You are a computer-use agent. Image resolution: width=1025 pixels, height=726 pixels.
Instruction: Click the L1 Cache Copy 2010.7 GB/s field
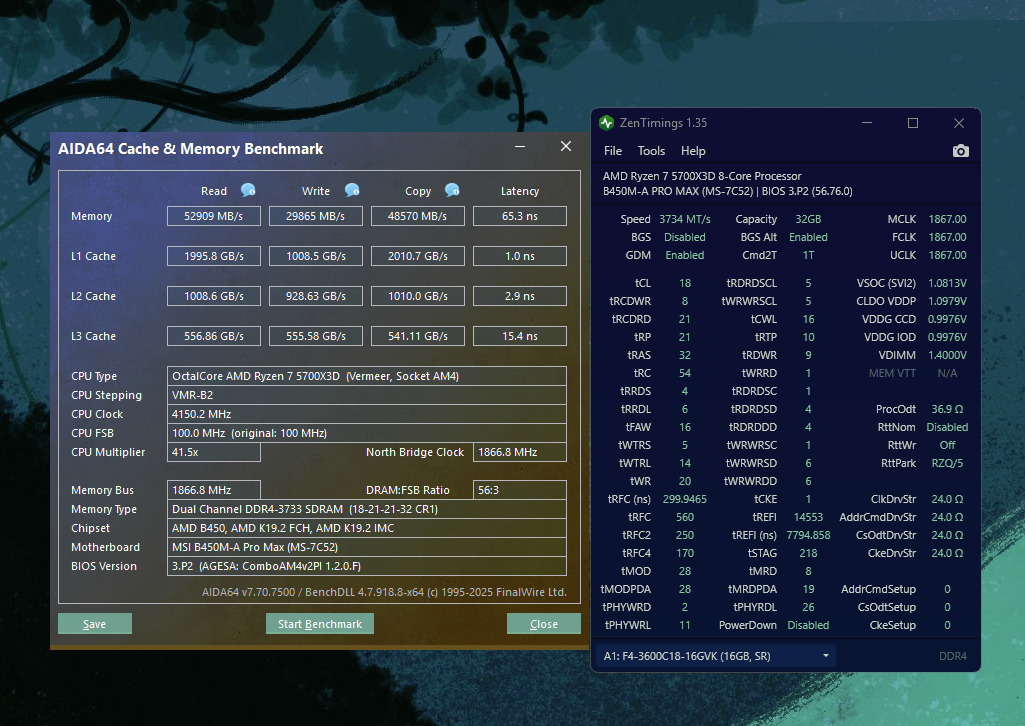click(418, 256)
